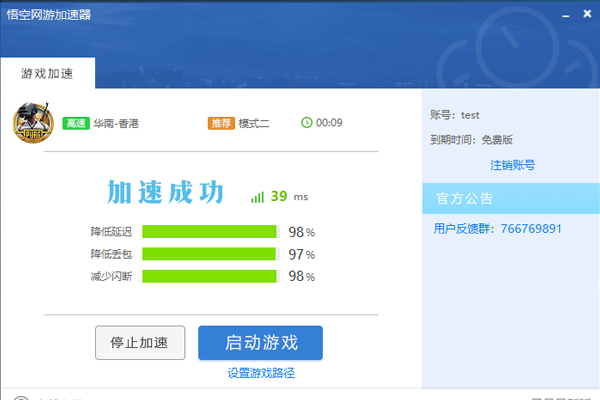
Task: Click the 97% packet loss value
Action: pos(302,254)
